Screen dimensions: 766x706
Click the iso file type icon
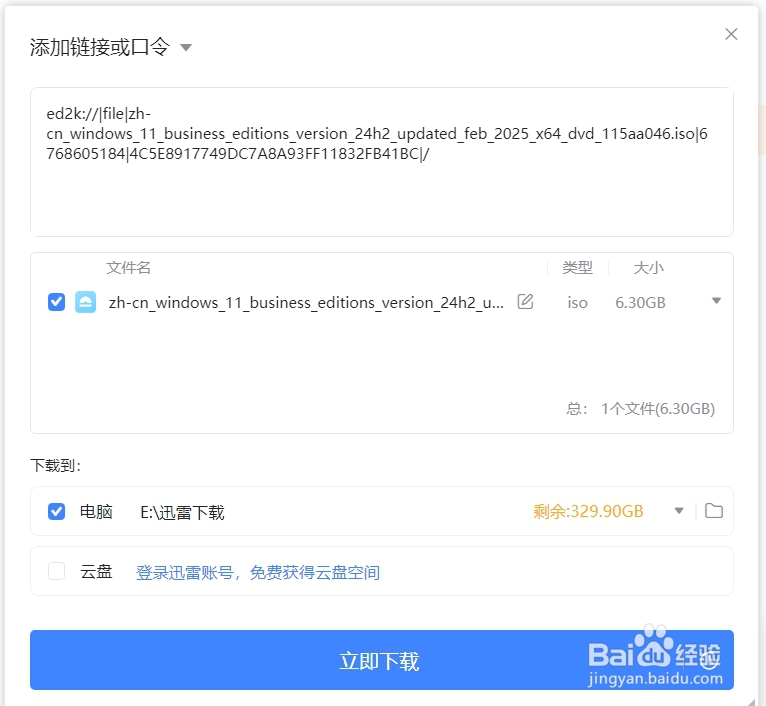85,302
